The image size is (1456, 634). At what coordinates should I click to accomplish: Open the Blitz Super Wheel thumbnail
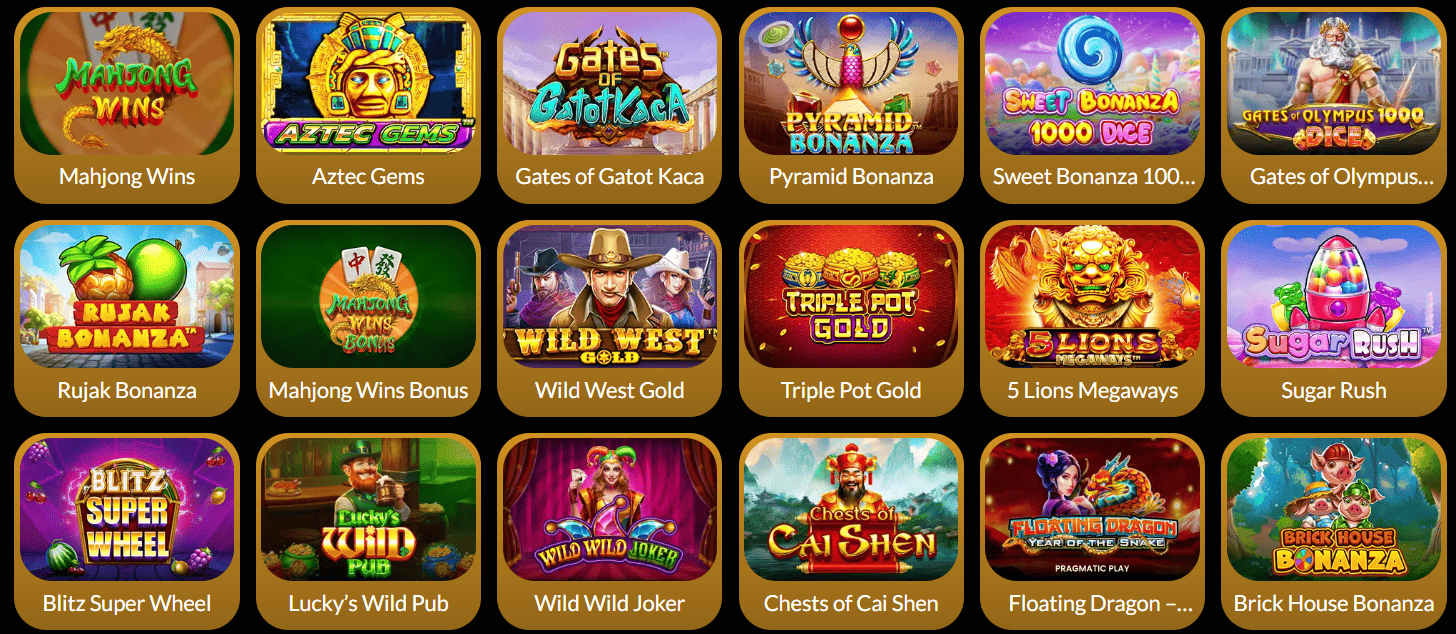[x=127, y=510]
